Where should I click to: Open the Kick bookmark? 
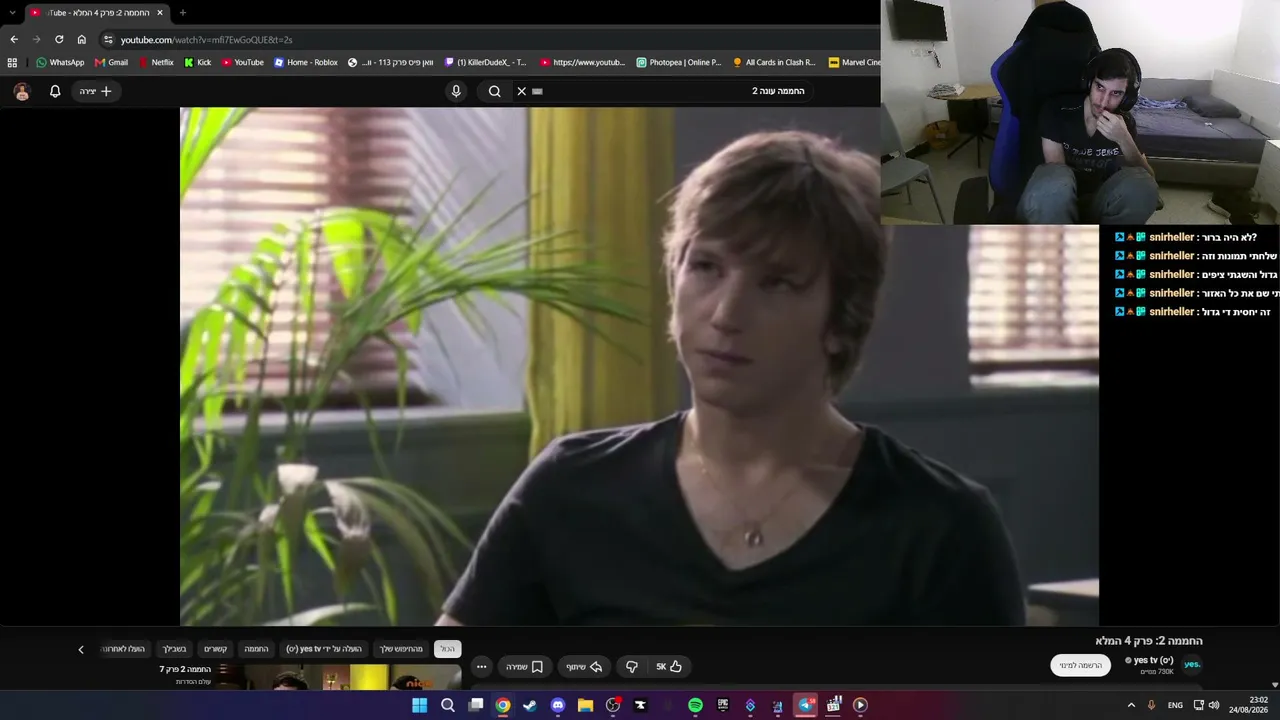(198, 62)
